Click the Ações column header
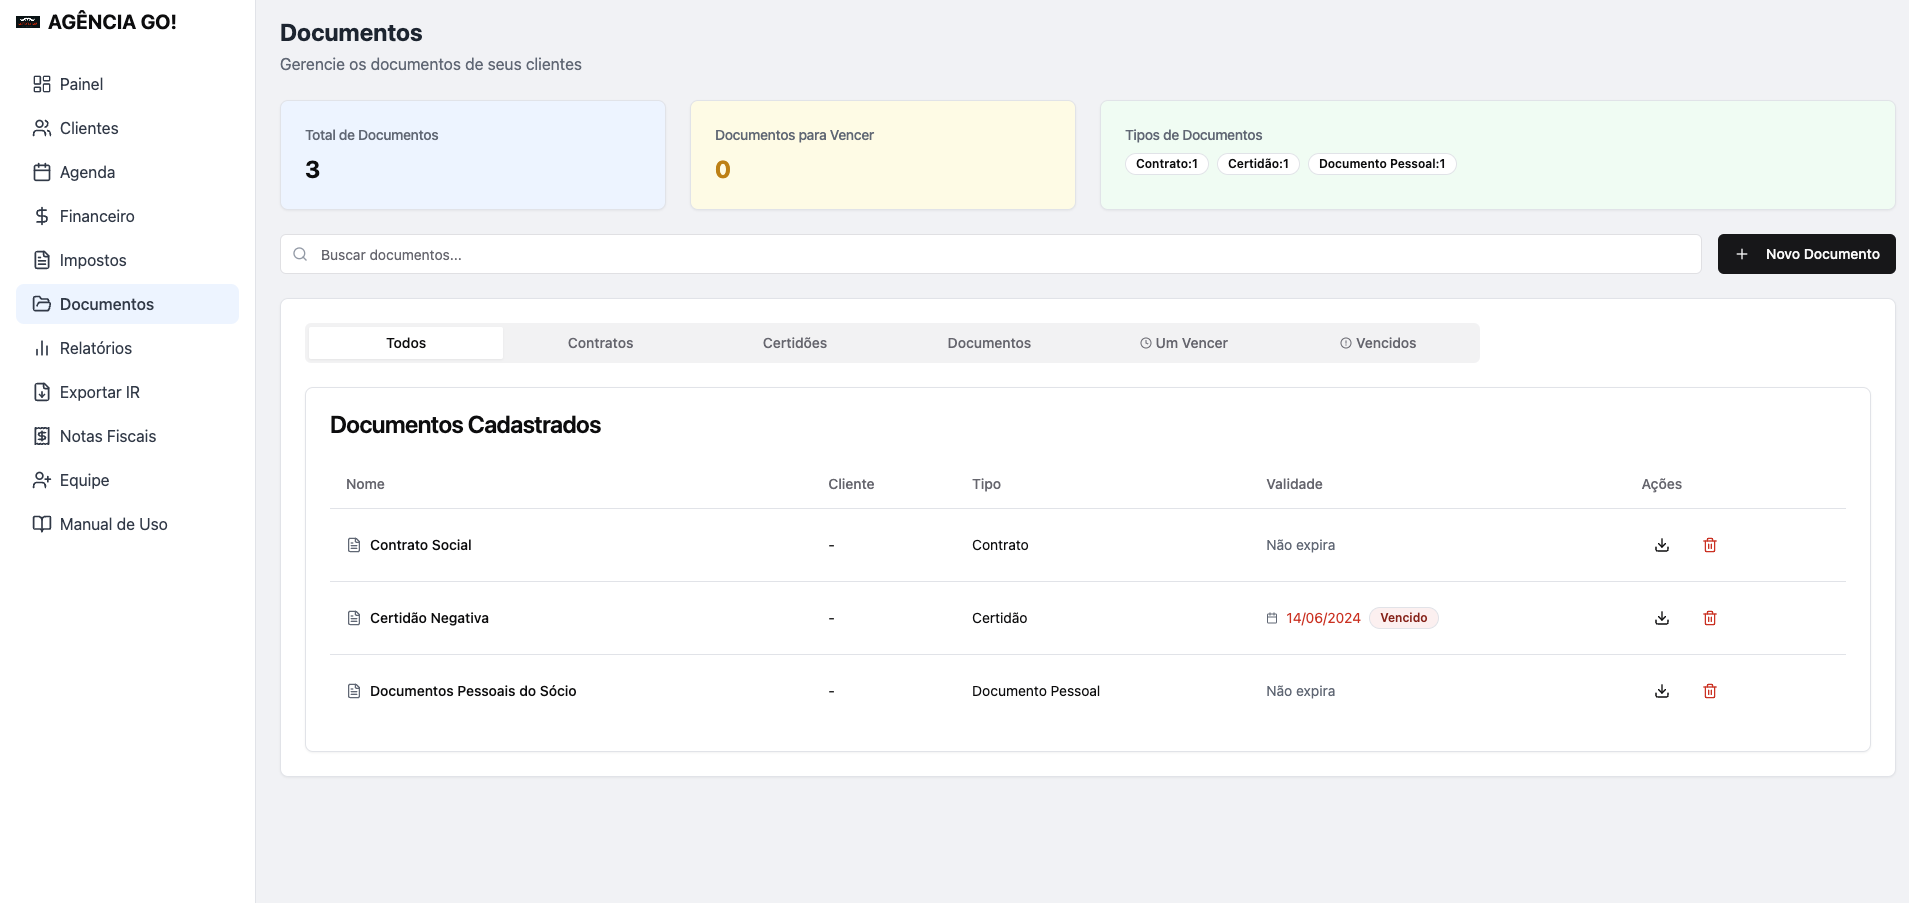 (1661, 484)
